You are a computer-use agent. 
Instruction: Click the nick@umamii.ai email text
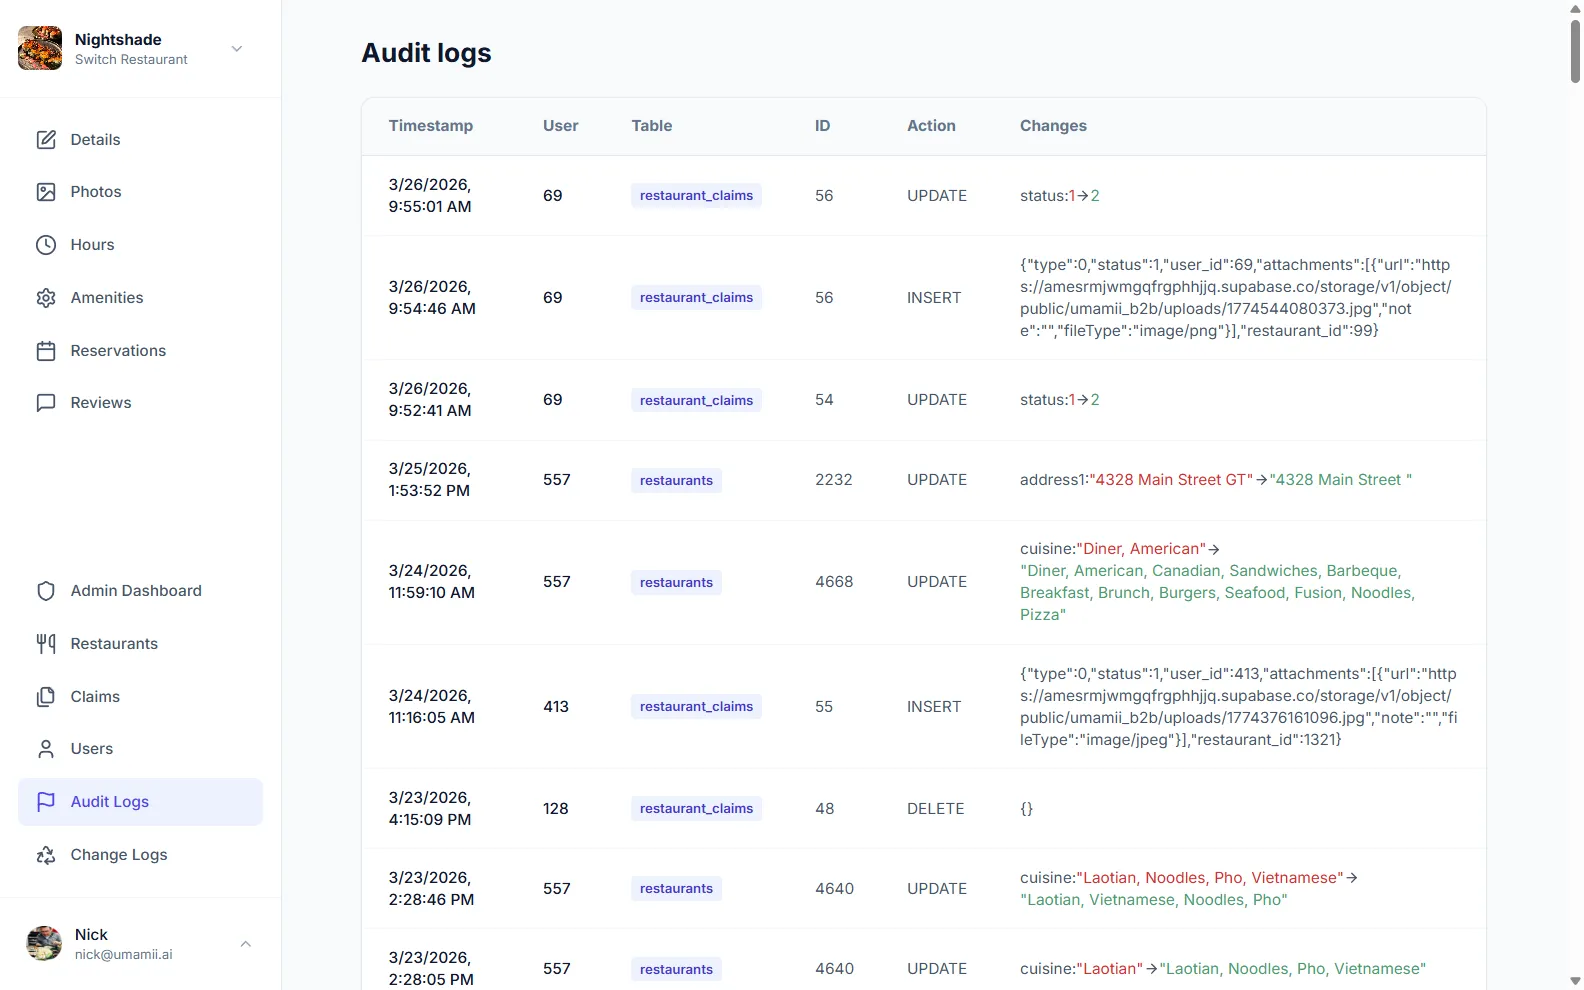(124, 955)
